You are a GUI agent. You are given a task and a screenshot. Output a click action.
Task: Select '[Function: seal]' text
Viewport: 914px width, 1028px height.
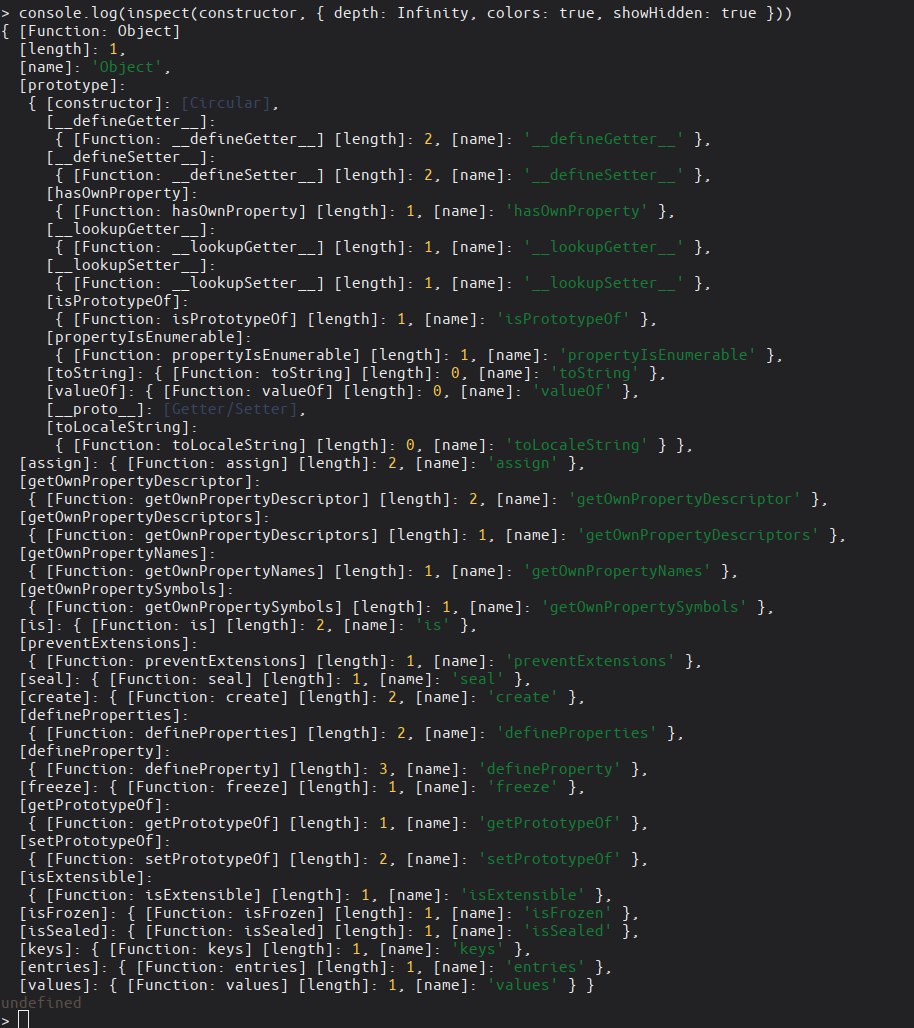click(180, 679)
